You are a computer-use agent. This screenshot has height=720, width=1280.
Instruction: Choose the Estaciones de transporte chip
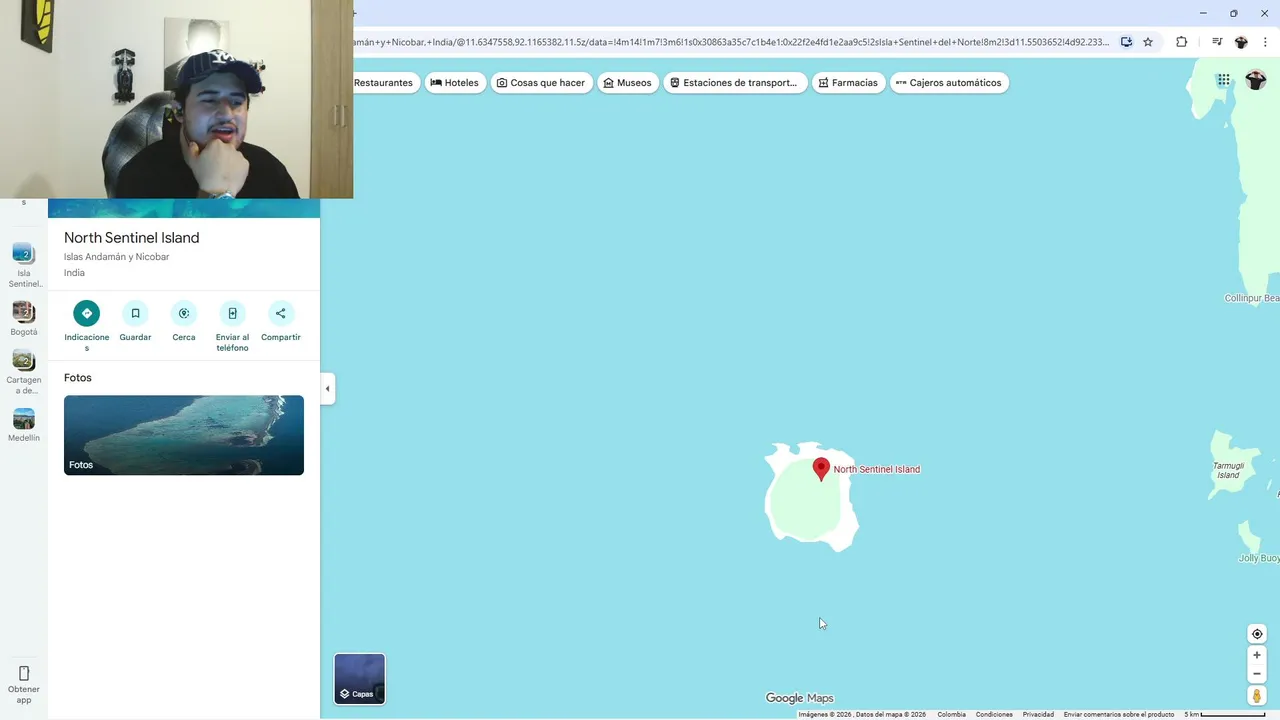(735, 83)
